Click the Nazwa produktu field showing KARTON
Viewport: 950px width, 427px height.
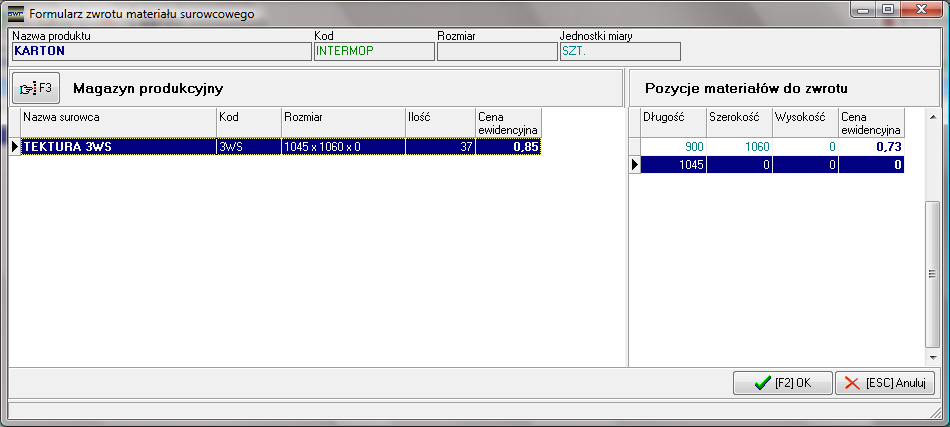(x=160, y=52)
